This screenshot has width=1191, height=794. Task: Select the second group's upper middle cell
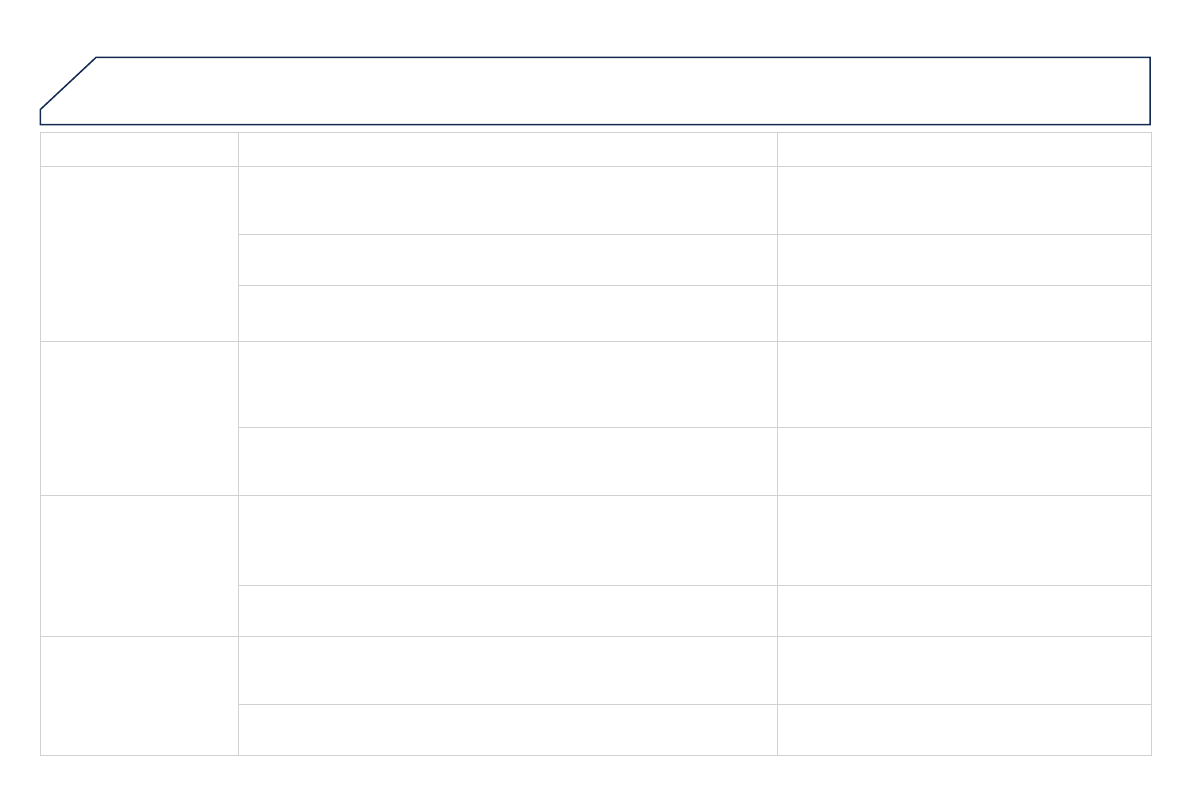click(508, 384)
